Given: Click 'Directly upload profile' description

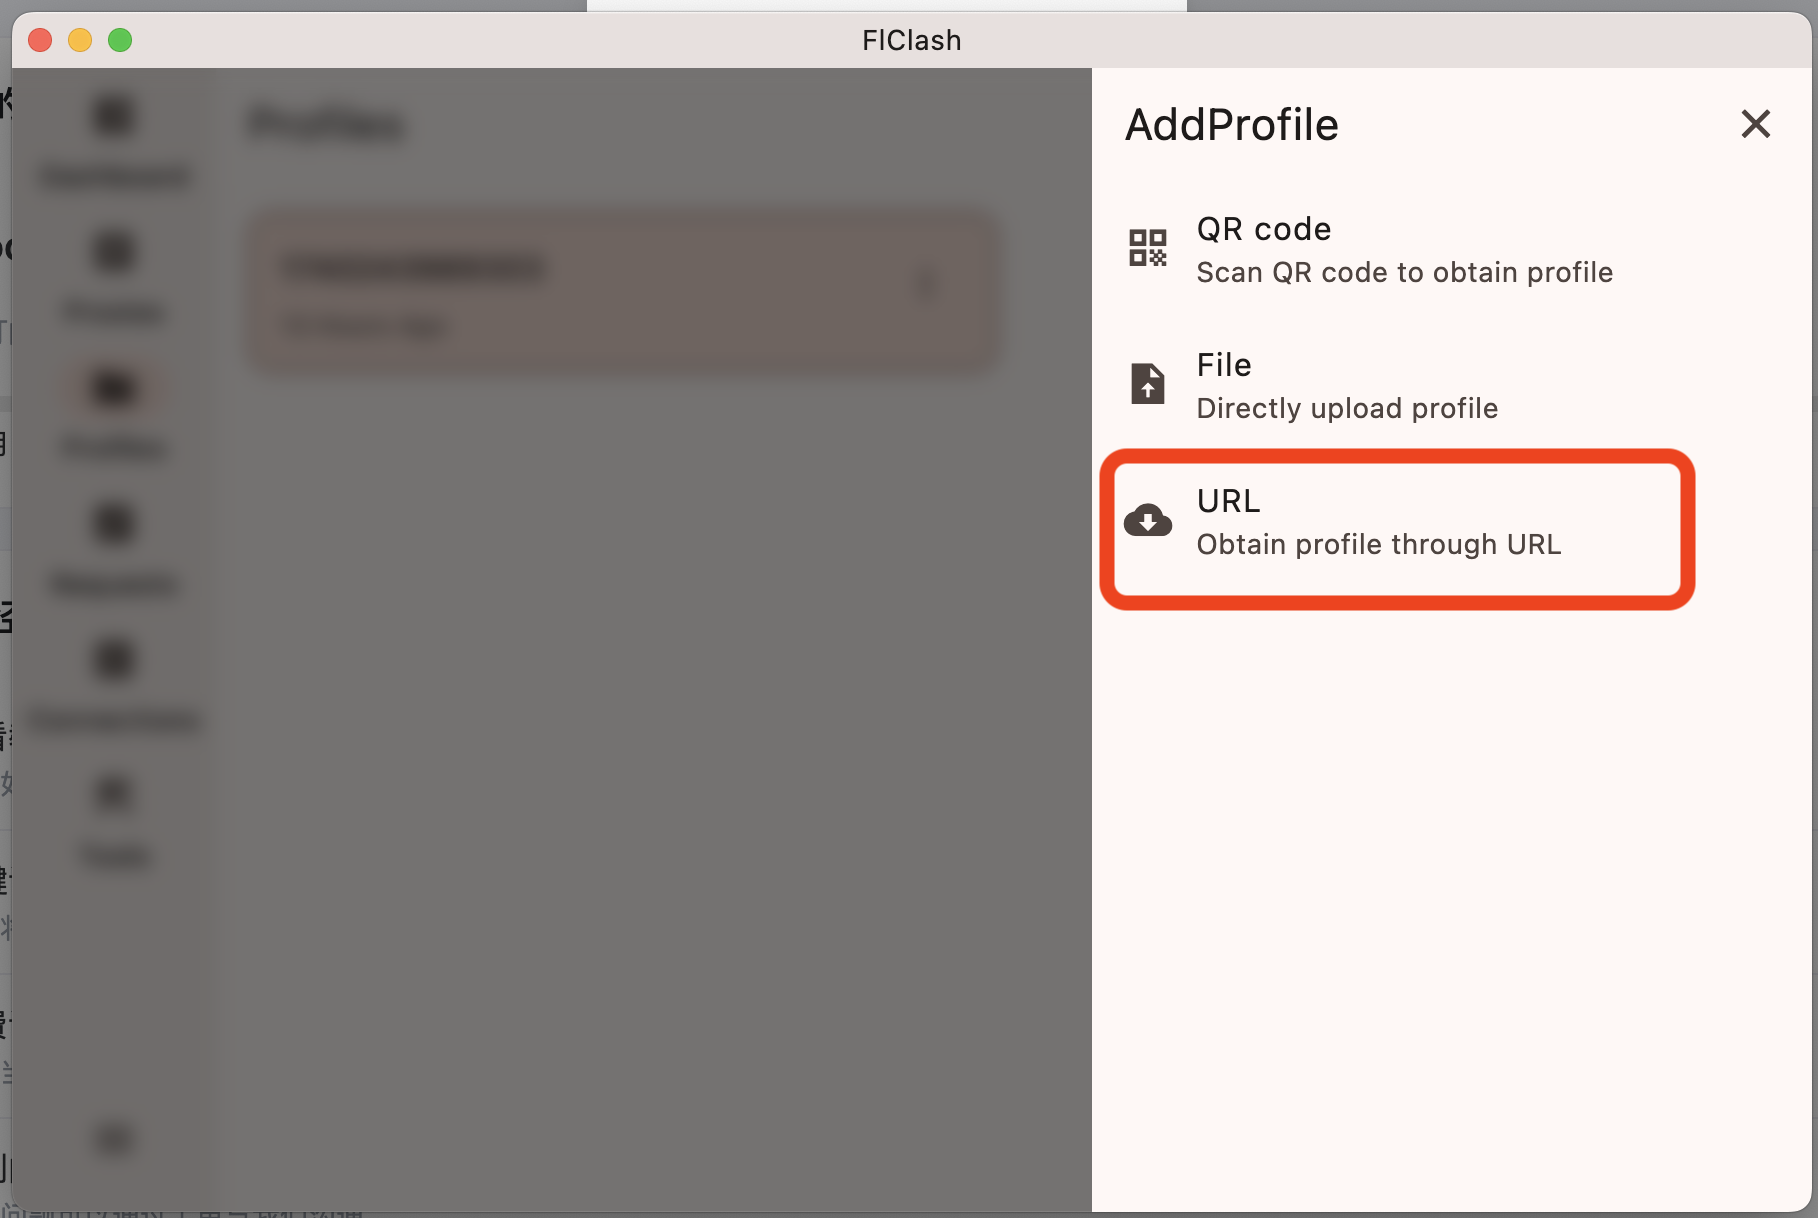Looking at the screenshot, I should pyautogui.click(x=1347, y=409).
